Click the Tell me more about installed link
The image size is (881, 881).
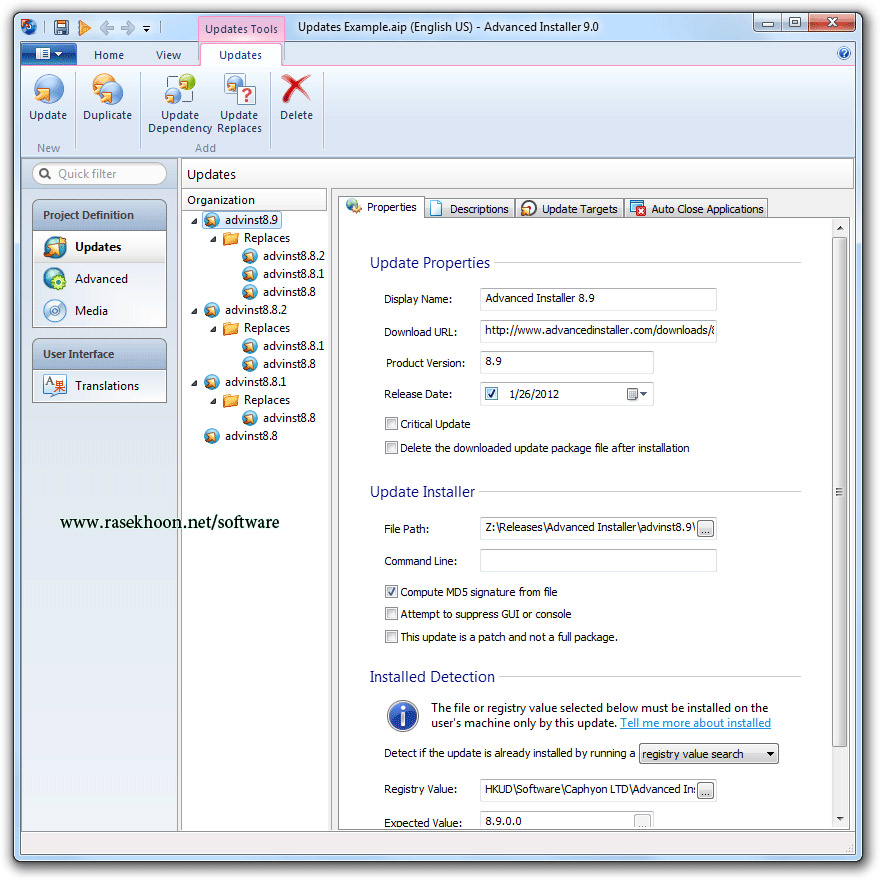pos(695,722)
